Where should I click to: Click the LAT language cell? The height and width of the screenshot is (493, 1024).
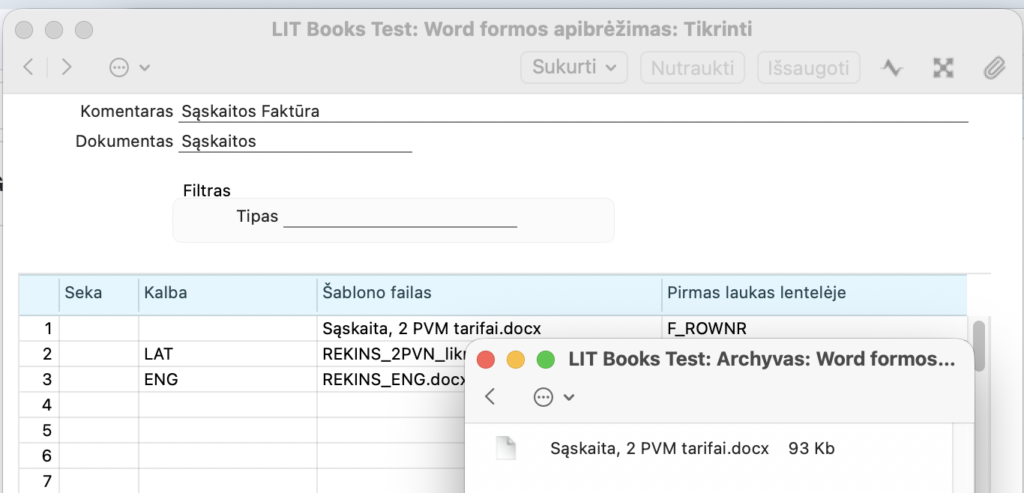[x=228, y=355]
